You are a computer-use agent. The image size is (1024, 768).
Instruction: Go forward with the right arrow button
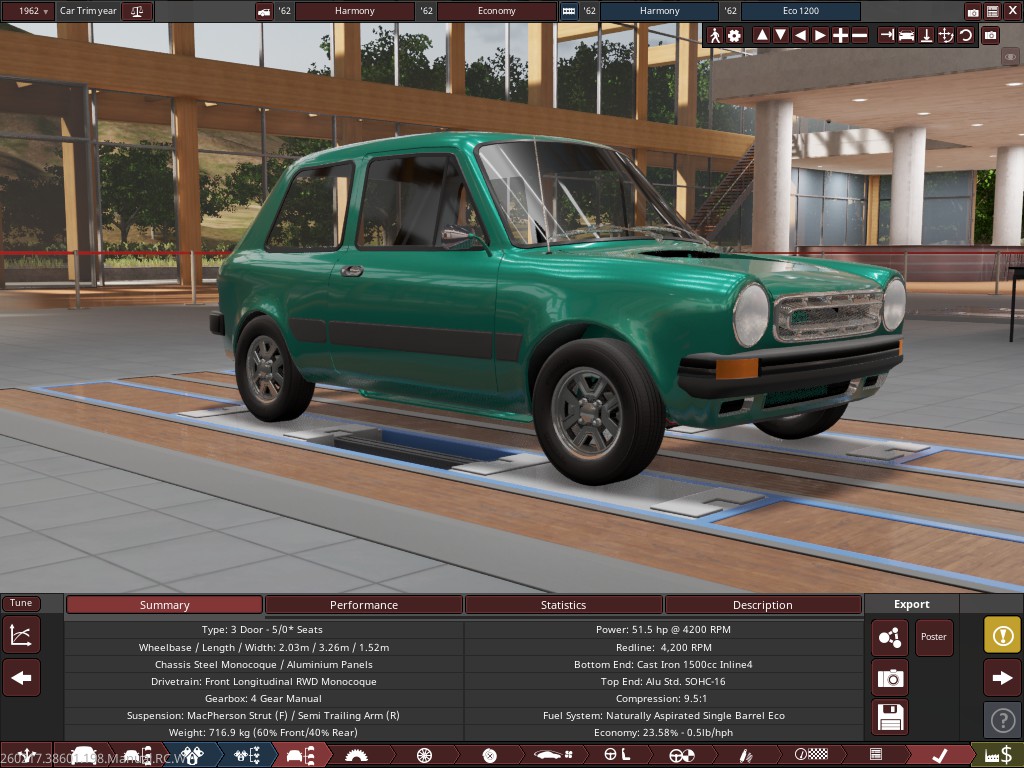point(1002,678)
